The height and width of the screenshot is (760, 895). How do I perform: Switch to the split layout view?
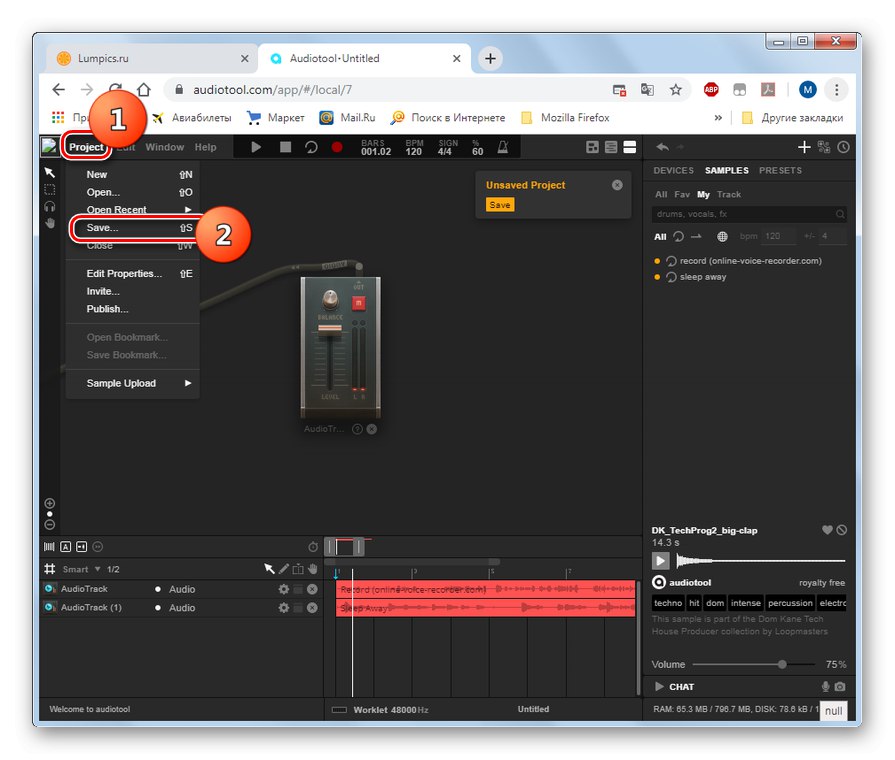coord(629,147)
